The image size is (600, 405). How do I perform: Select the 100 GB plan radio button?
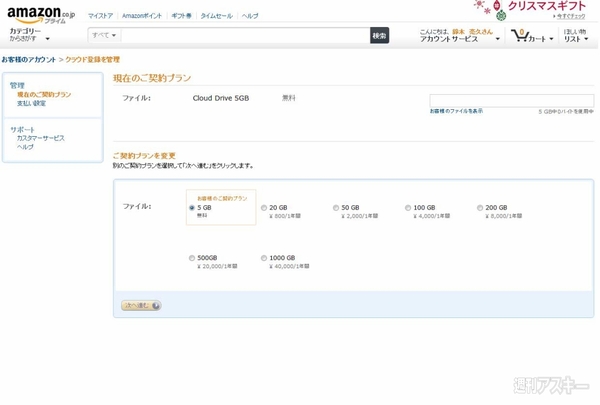coord(408,208)
